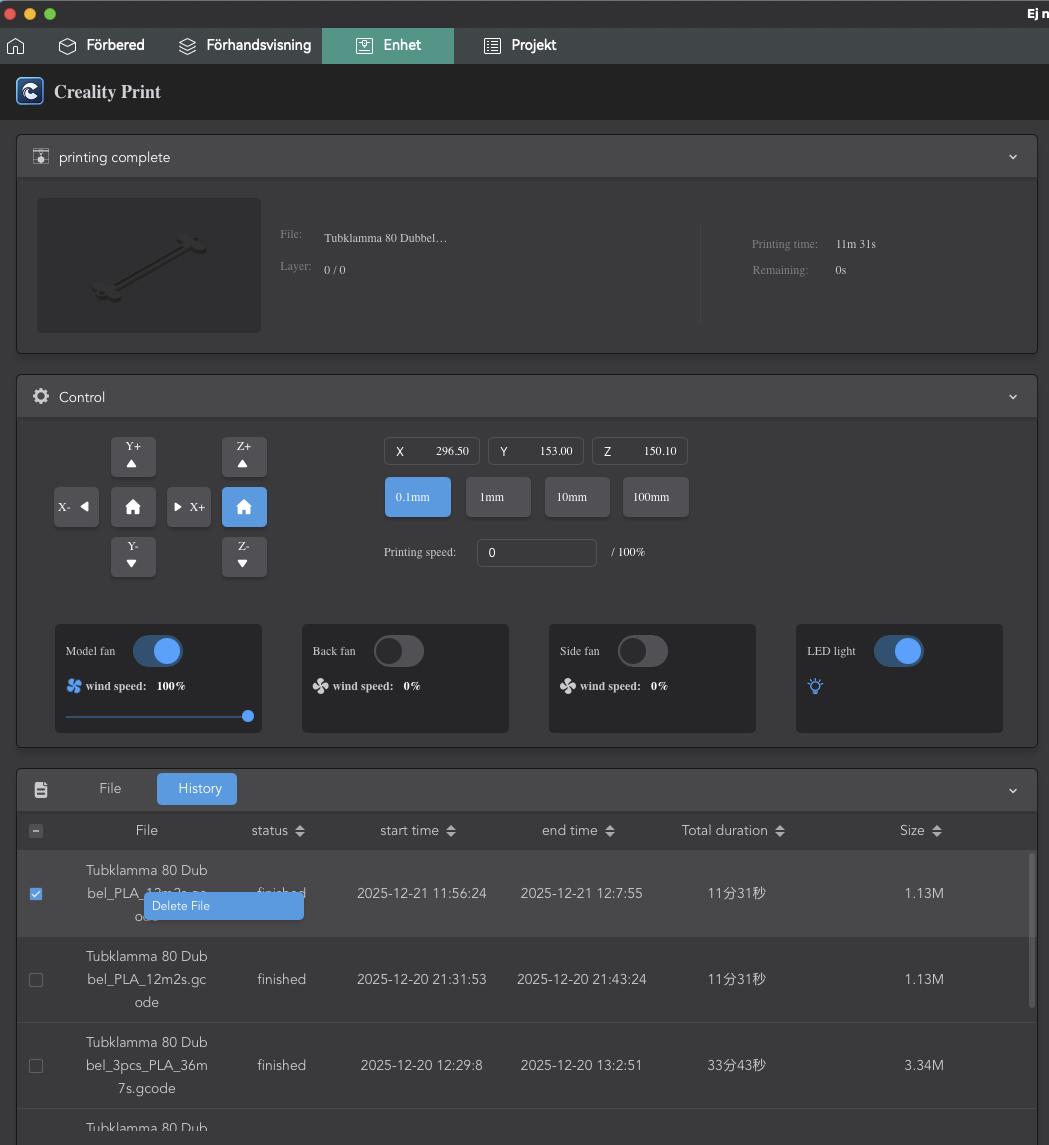Click the home icon in top navigation
This screenshot has height=1145, width=1049.
tap(16, 46)
